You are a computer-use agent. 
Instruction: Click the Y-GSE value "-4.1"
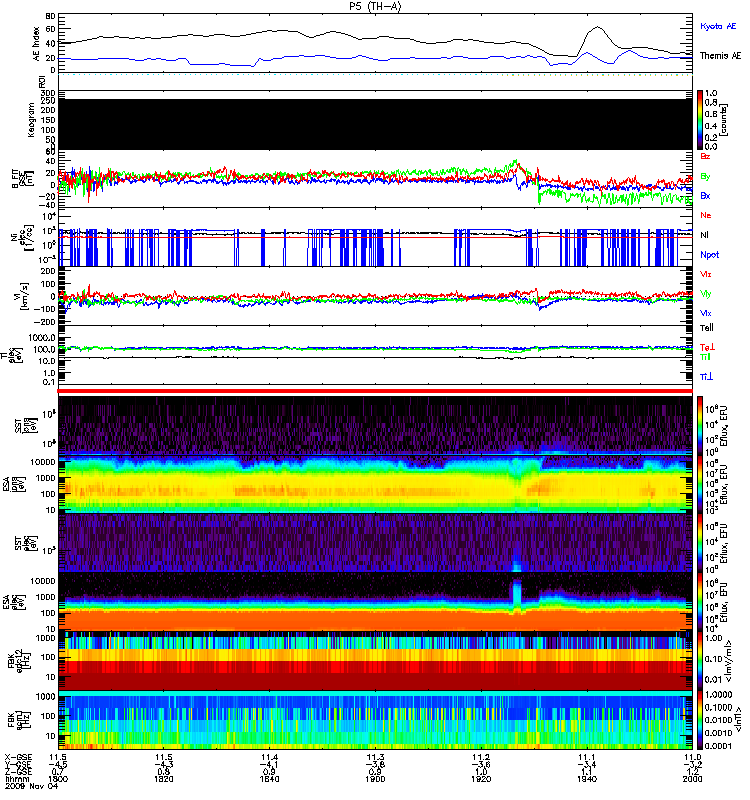coord(269,765)
